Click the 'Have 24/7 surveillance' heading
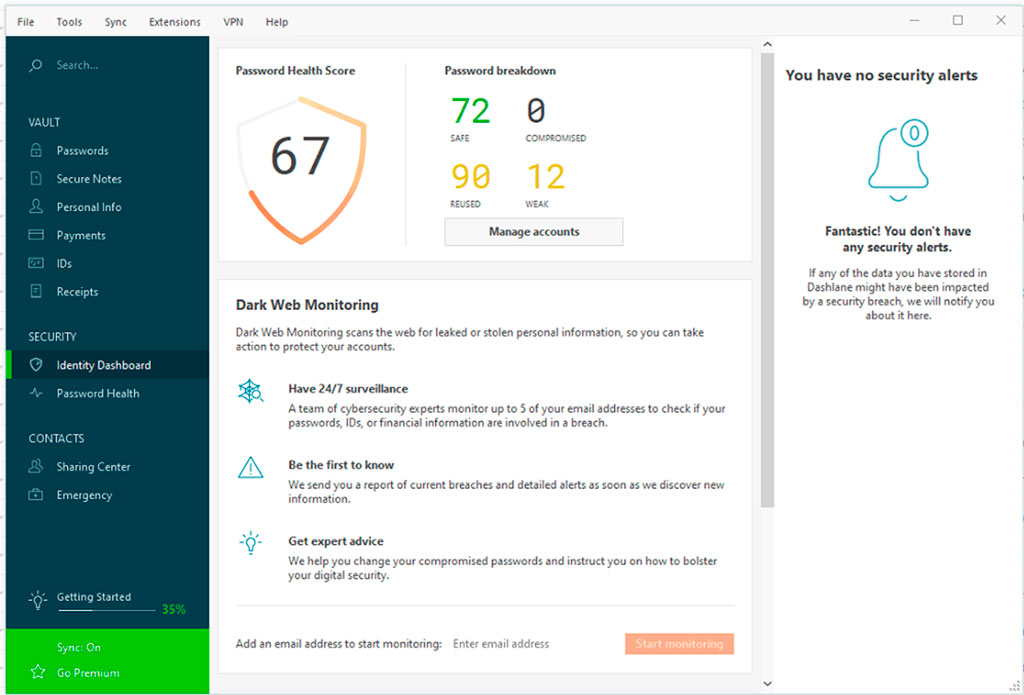This screenshot has width=1024, height=695. pos(348,389)
